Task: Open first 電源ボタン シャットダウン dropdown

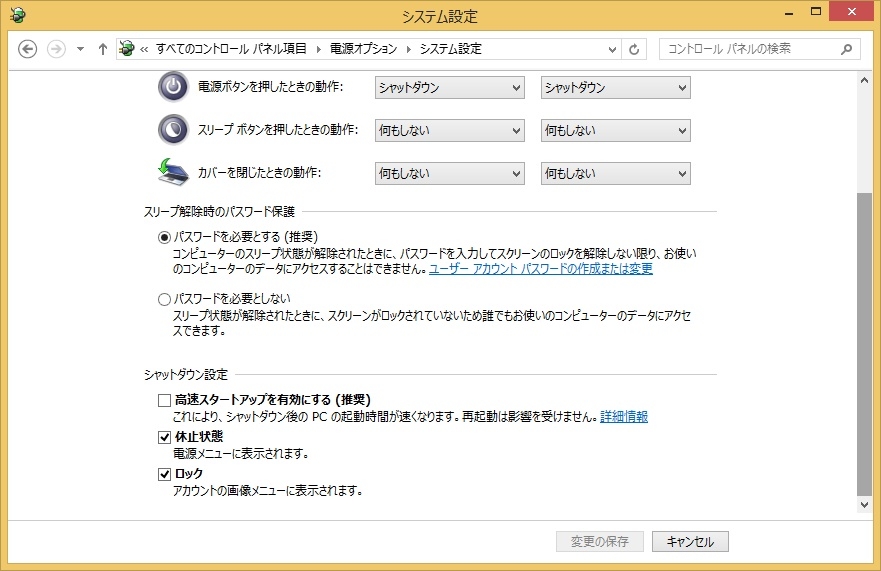Action: (449, 88)
